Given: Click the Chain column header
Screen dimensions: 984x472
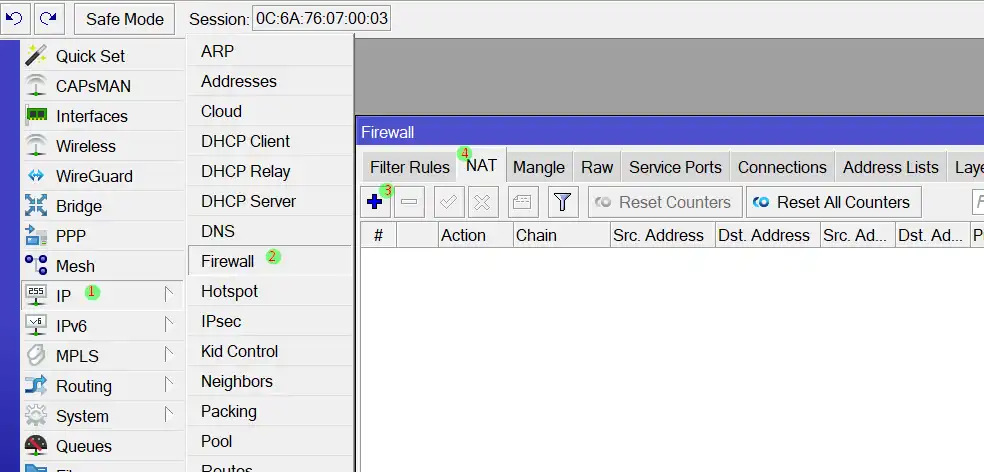Looking at the screenshot, I should click(560, 235).
